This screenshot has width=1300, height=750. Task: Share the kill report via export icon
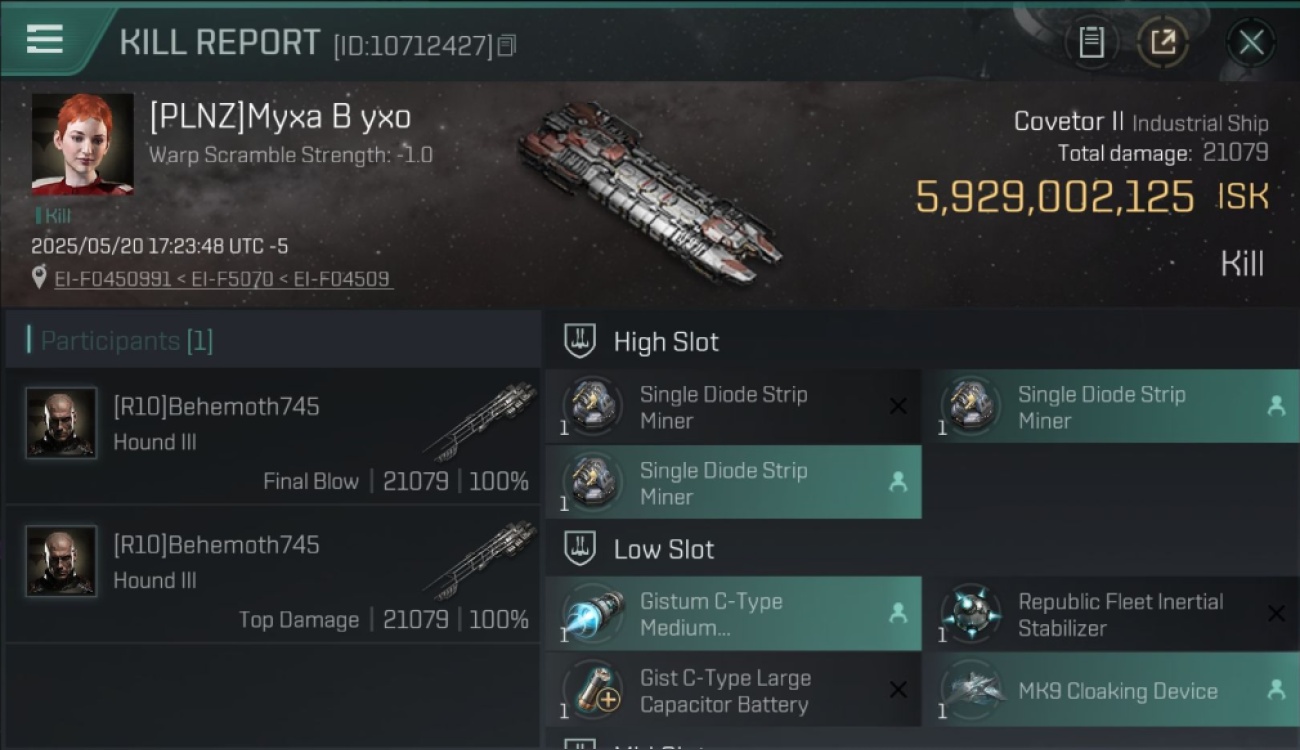coord(1162,43)
